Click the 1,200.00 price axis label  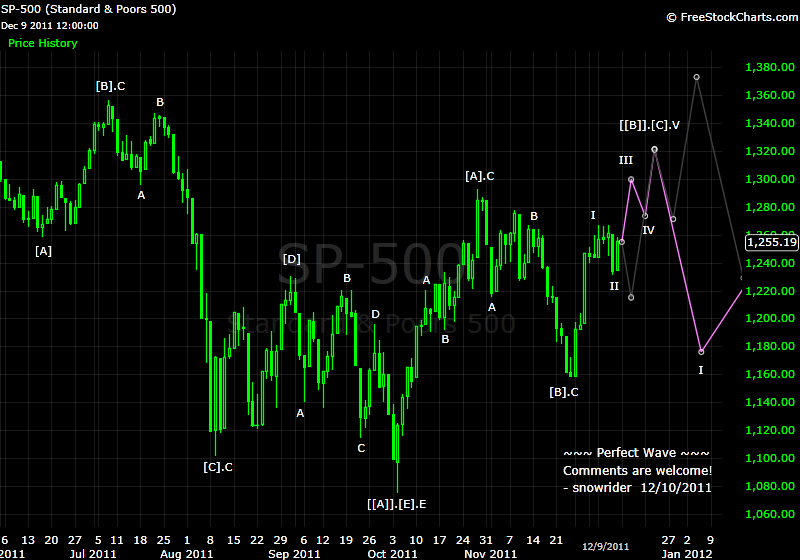coord(770,318)
